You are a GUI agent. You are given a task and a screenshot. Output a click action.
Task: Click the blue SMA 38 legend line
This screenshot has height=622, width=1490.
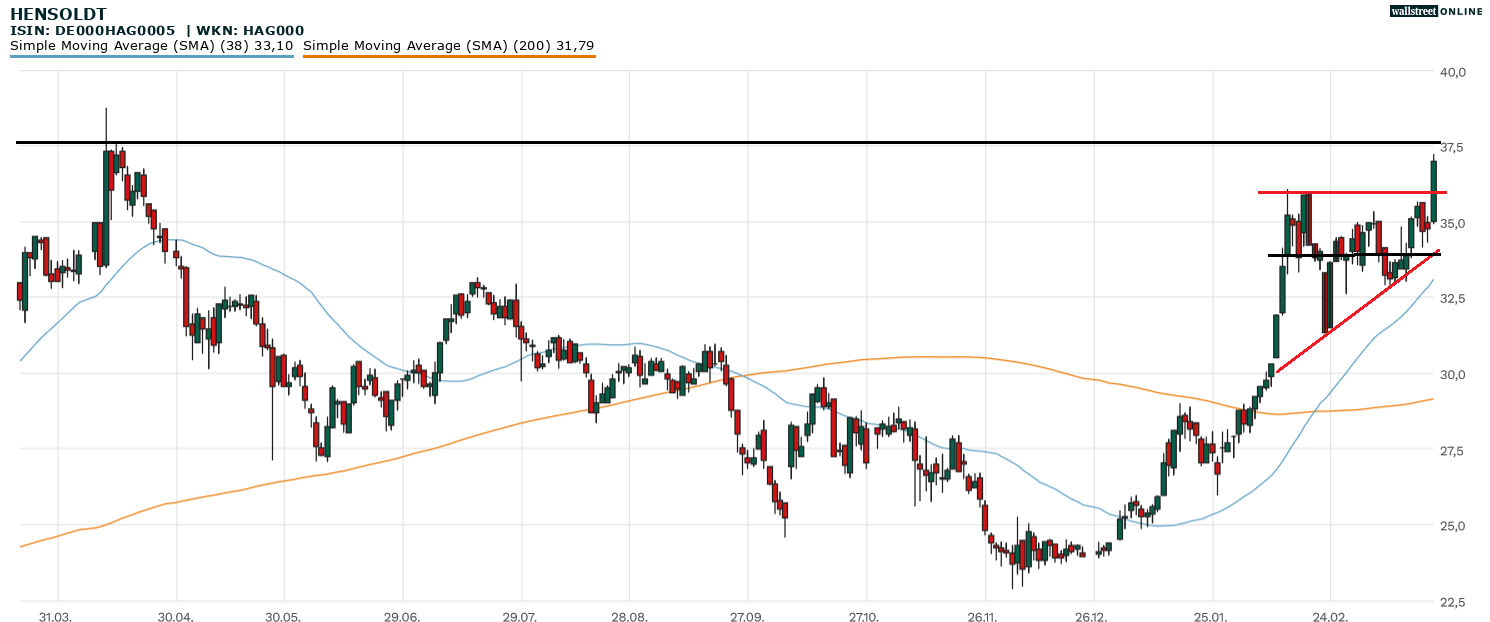pyautogui.click(x=151, y=56)
